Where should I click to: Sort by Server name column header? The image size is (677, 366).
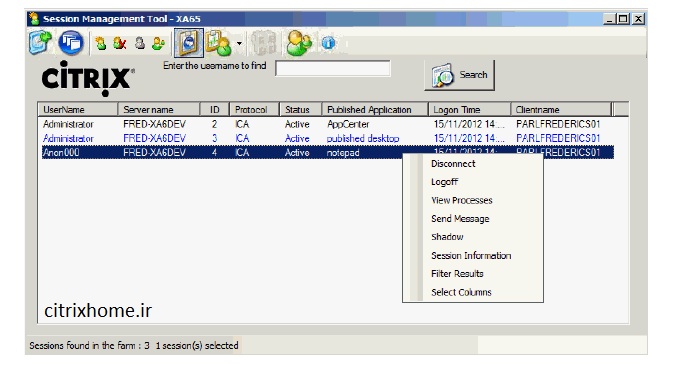[158, 110]
